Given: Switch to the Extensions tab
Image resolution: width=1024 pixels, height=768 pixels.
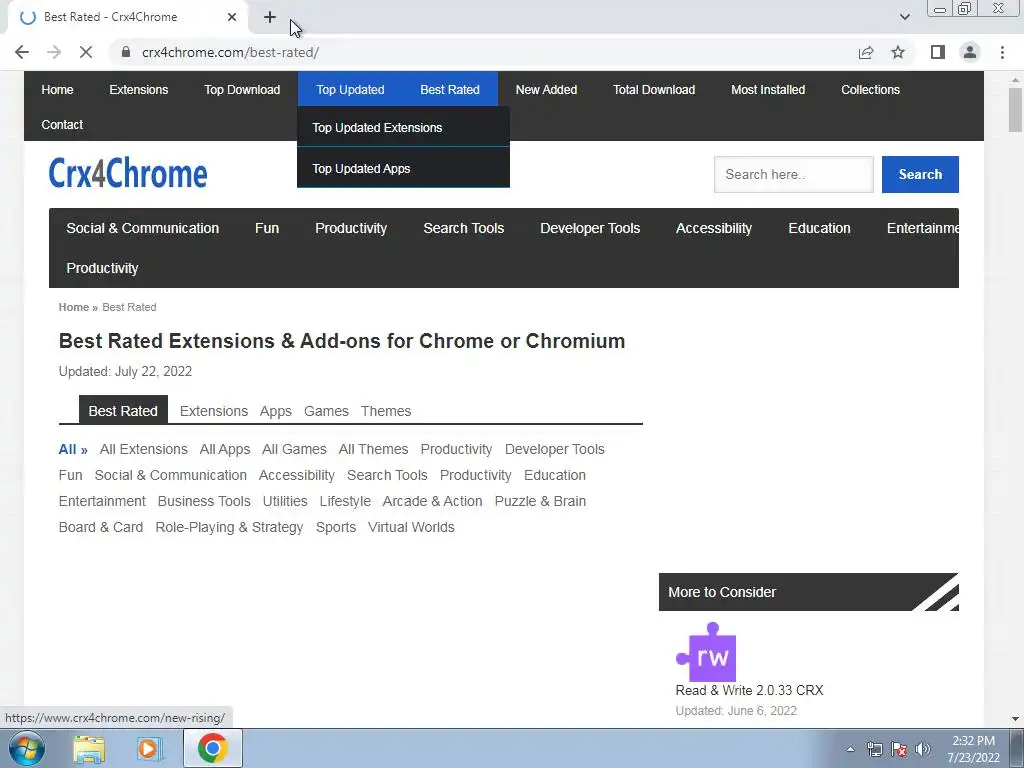Looking at the screenshot, I should 214,411.
